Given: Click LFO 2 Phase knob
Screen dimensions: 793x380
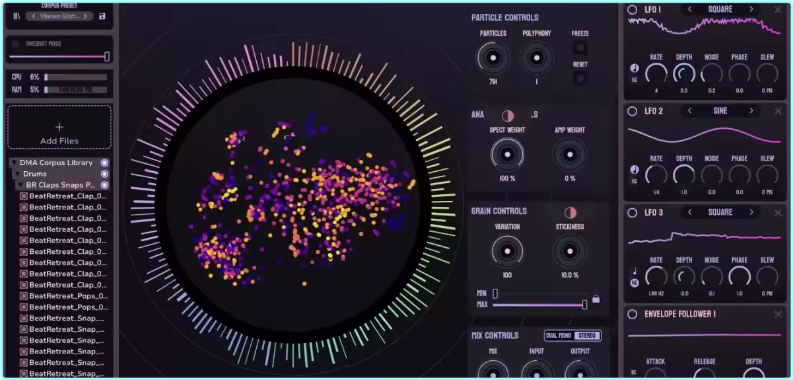Looking at the screenshot, I should 739,175.
